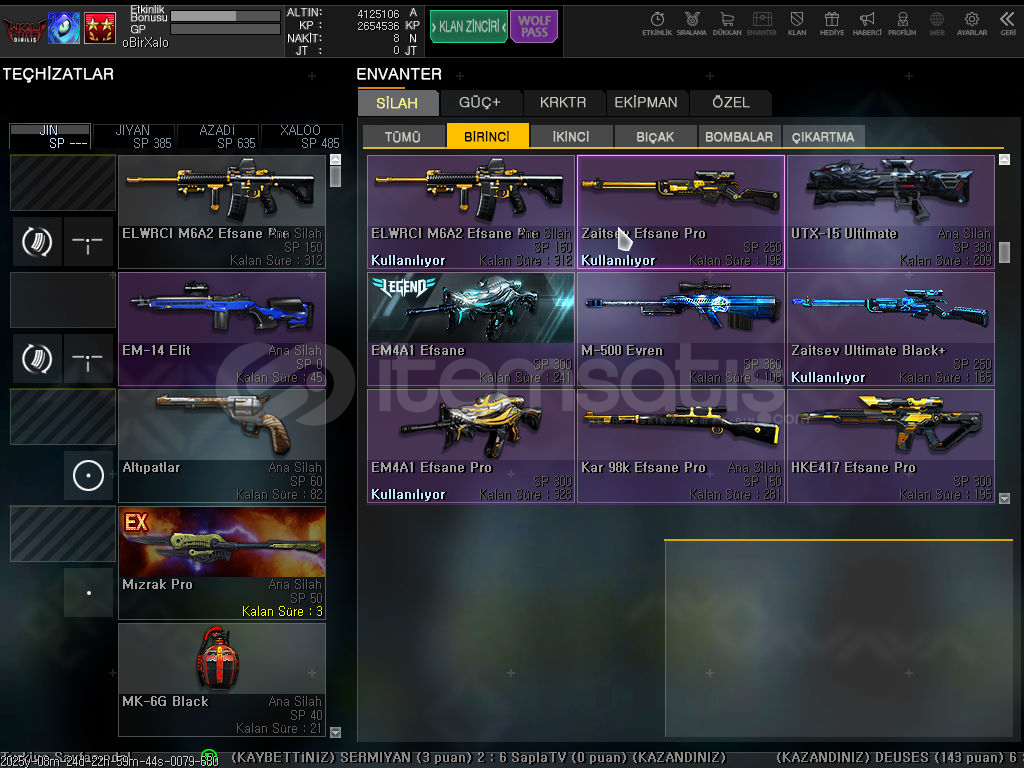
Task: Click equipped EM-14 Elit rifle
Action: 222,329
